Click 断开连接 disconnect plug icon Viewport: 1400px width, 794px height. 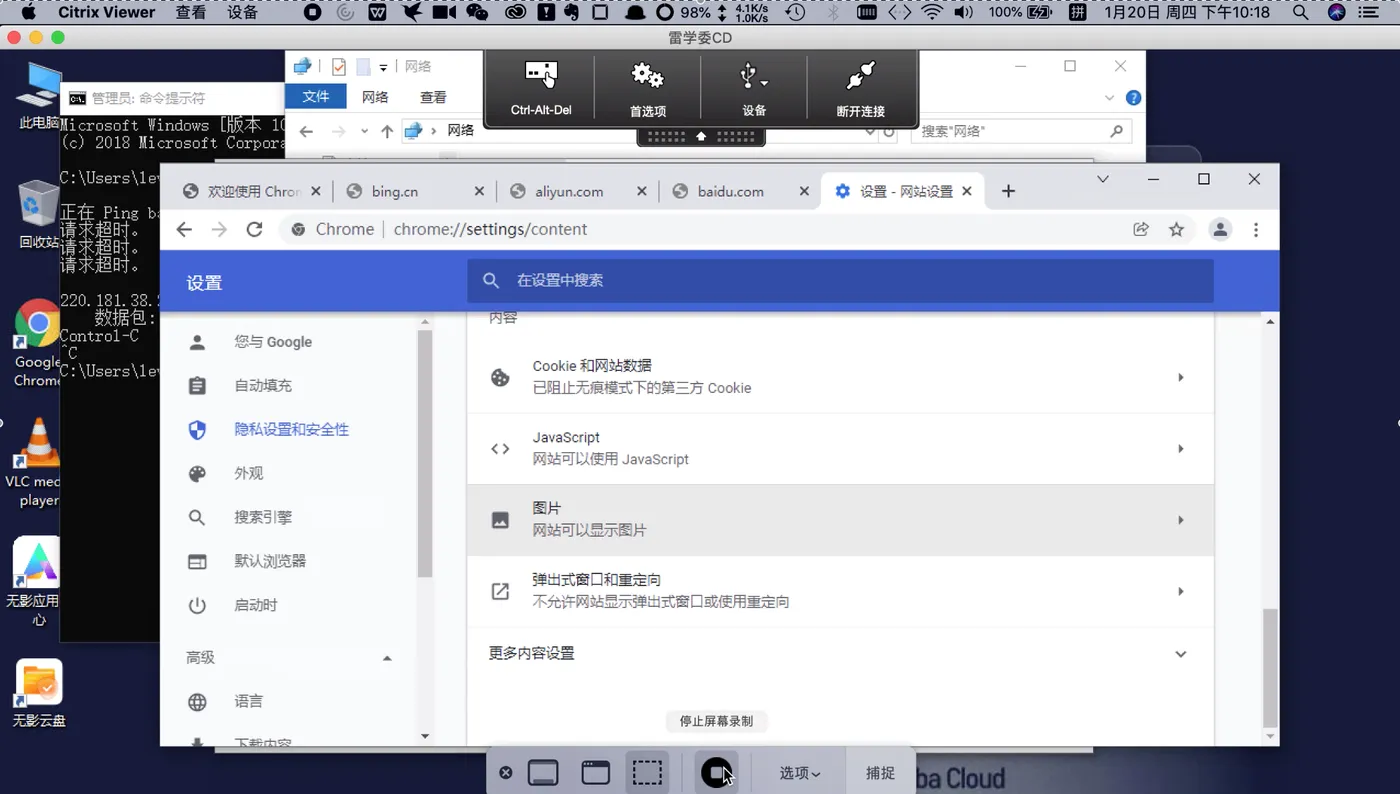(860, 88)
